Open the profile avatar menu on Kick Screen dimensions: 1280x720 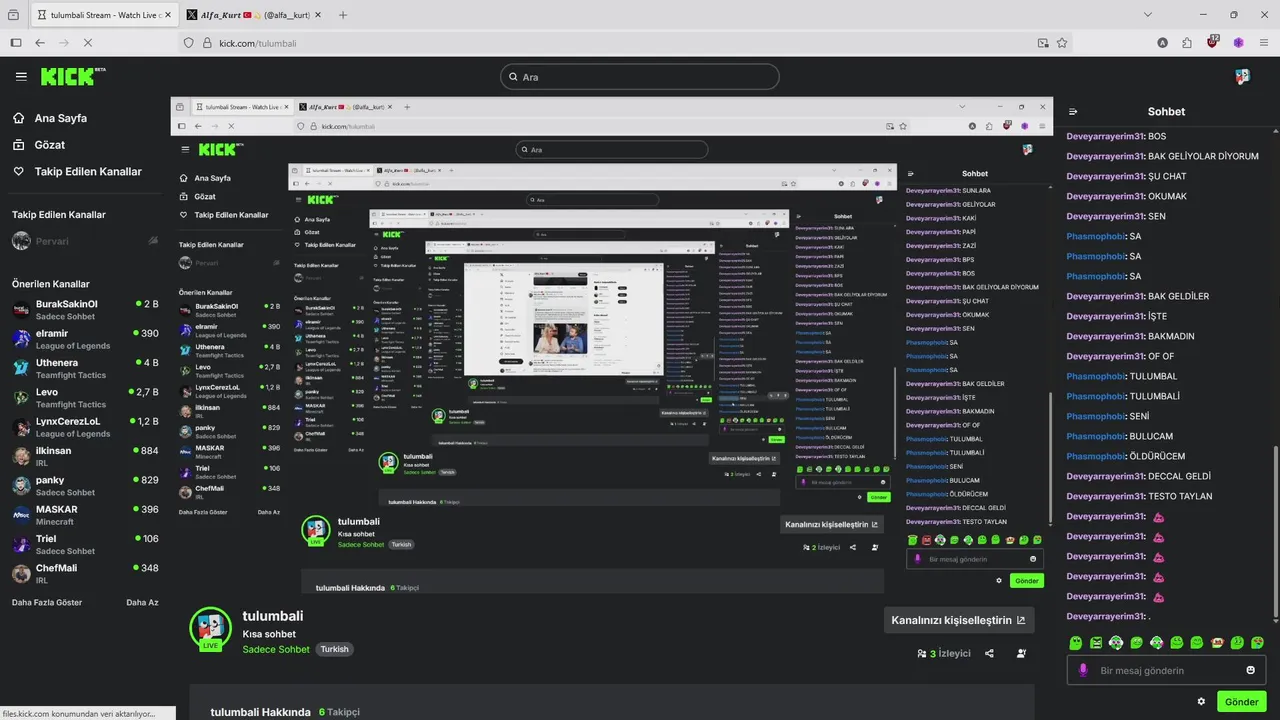[x=1242, y=76]
